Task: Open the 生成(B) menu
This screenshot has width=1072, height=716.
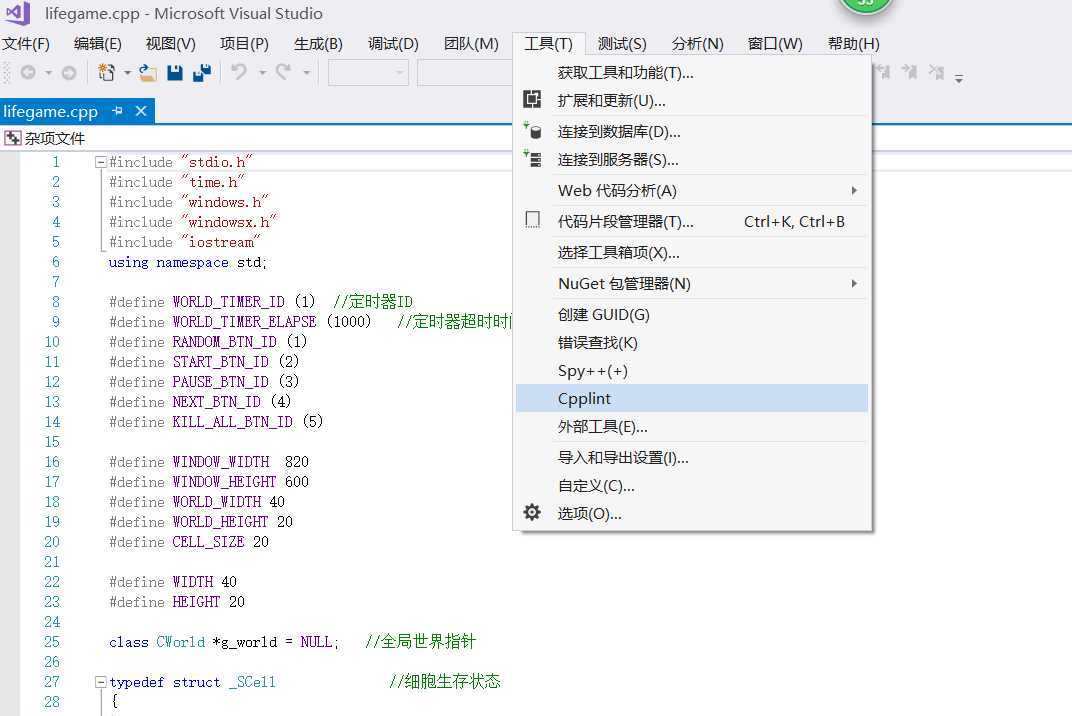Action: (x=318, y=44)
